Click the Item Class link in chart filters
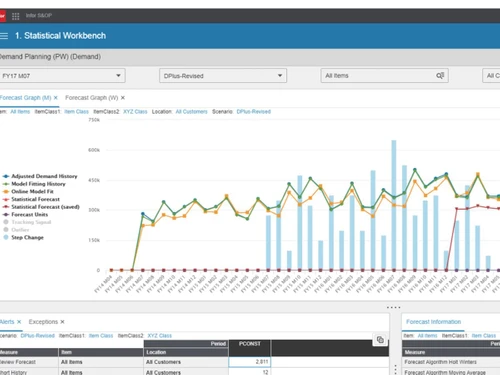 (x=76, y=112)
